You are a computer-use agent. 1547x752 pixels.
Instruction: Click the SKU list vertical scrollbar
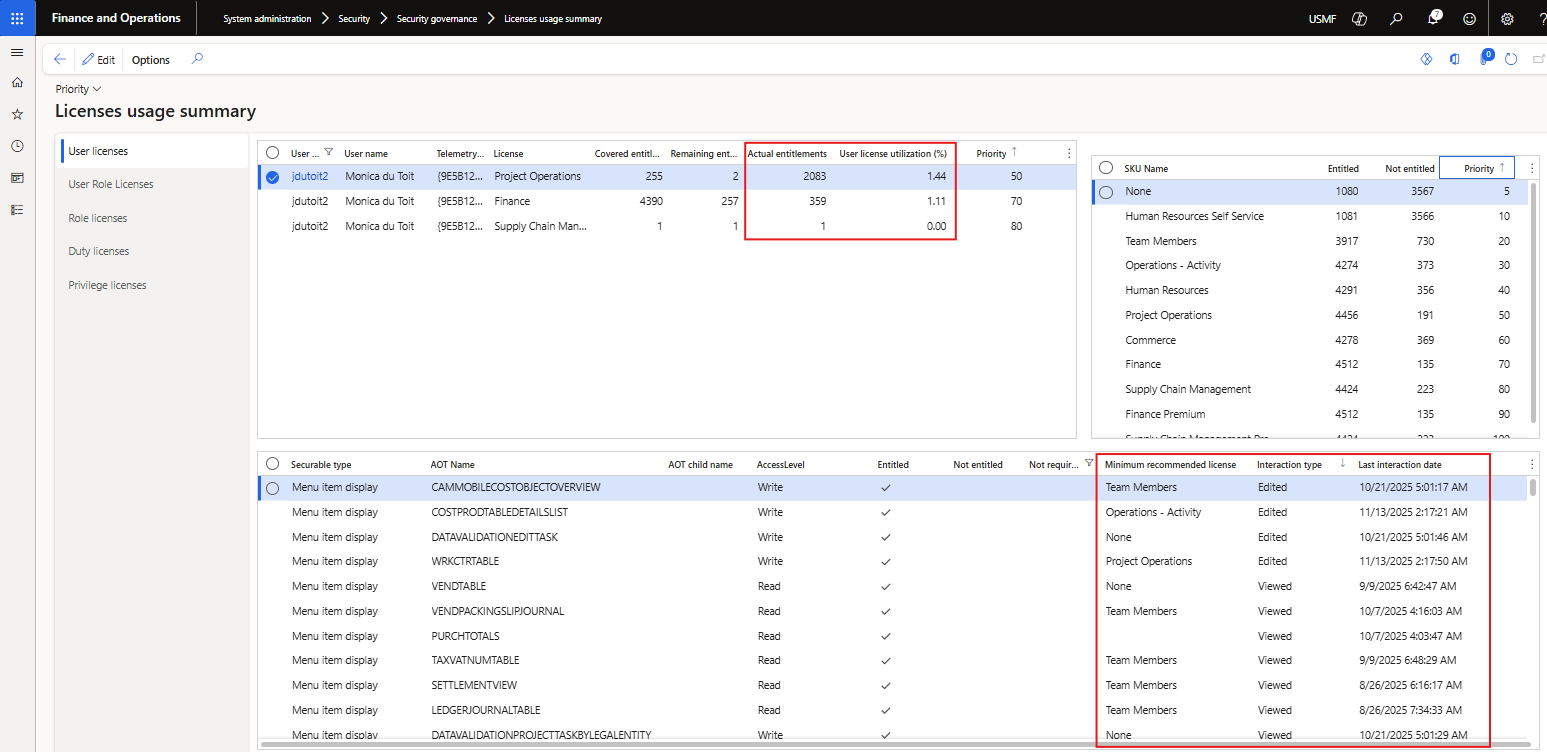[x=1534, y=300]
